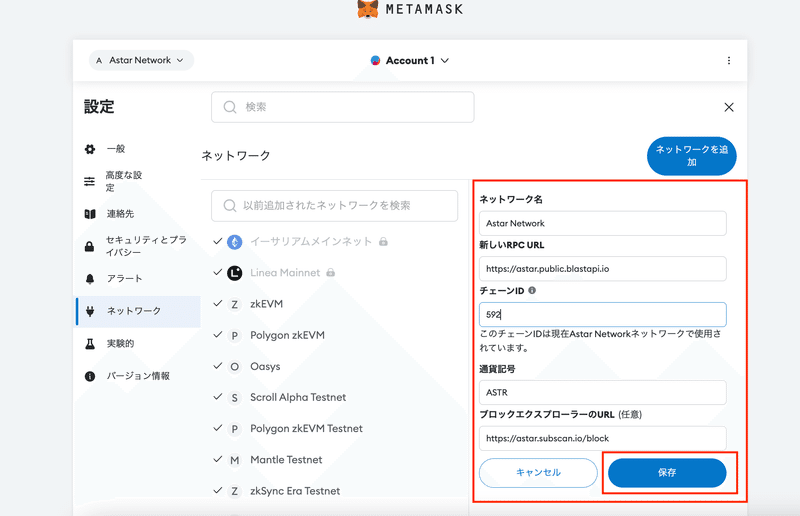Click the magnifier icon in the 検索 box
This screenshot has width=800, height=516.
click(230, 107)
